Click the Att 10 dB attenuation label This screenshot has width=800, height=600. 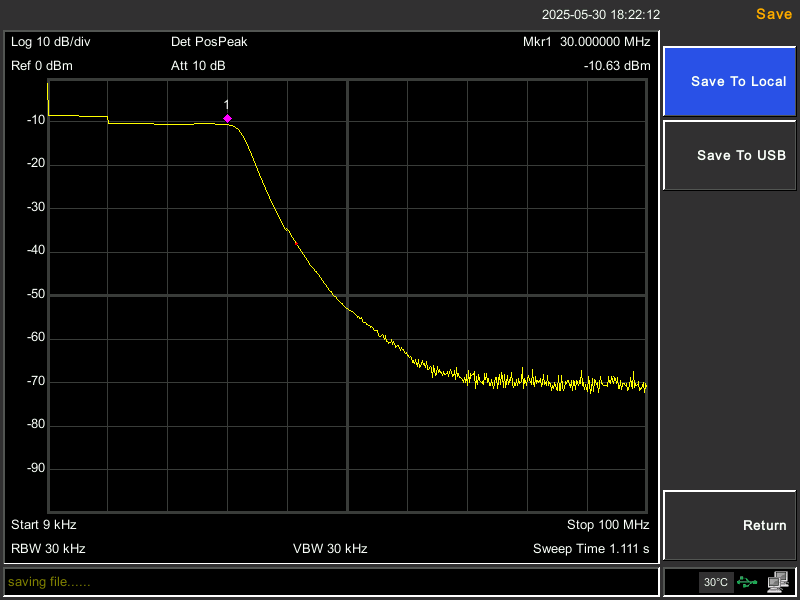point(198,66)
